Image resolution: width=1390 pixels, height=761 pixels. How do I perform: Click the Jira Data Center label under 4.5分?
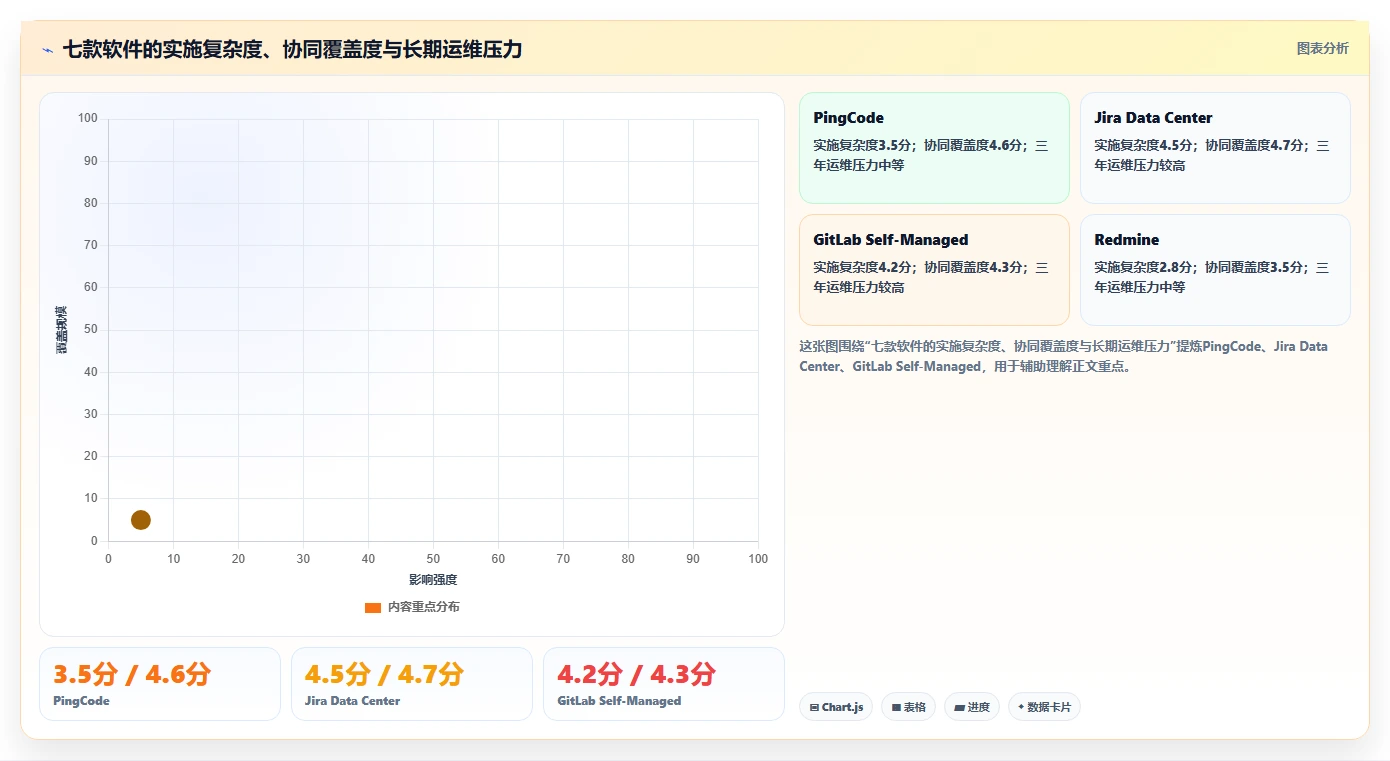coord(352,701)
